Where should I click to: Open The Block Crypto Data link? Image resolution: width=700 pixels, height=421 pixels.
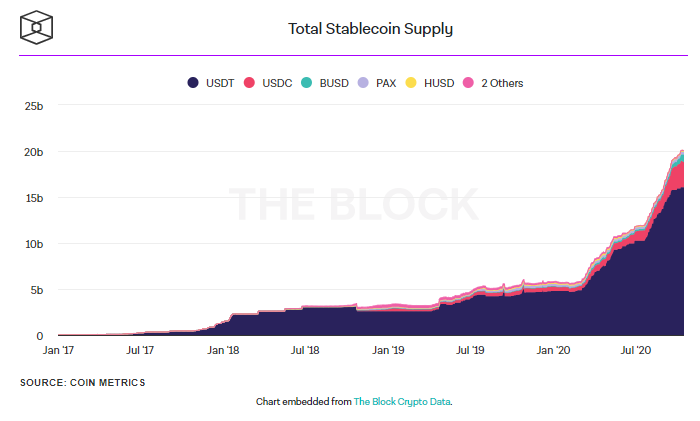[410, 401]
